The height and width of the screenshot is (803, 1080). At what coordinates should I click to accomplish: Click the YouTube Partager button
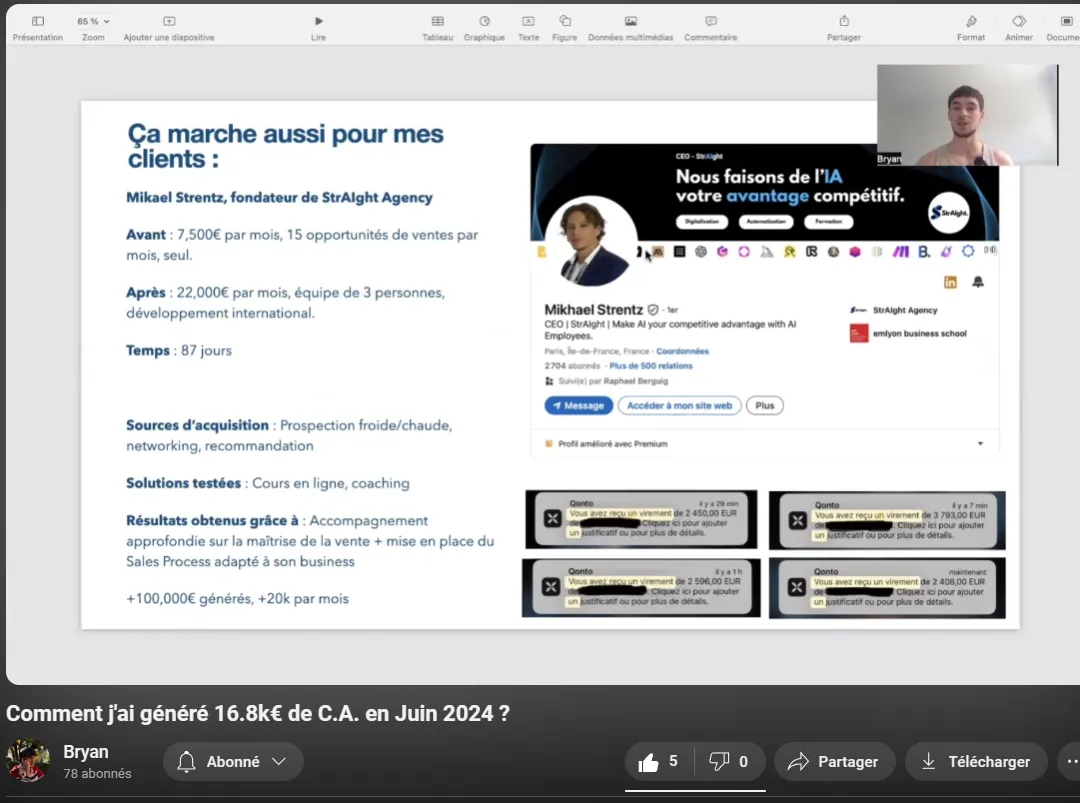[833, 762]
